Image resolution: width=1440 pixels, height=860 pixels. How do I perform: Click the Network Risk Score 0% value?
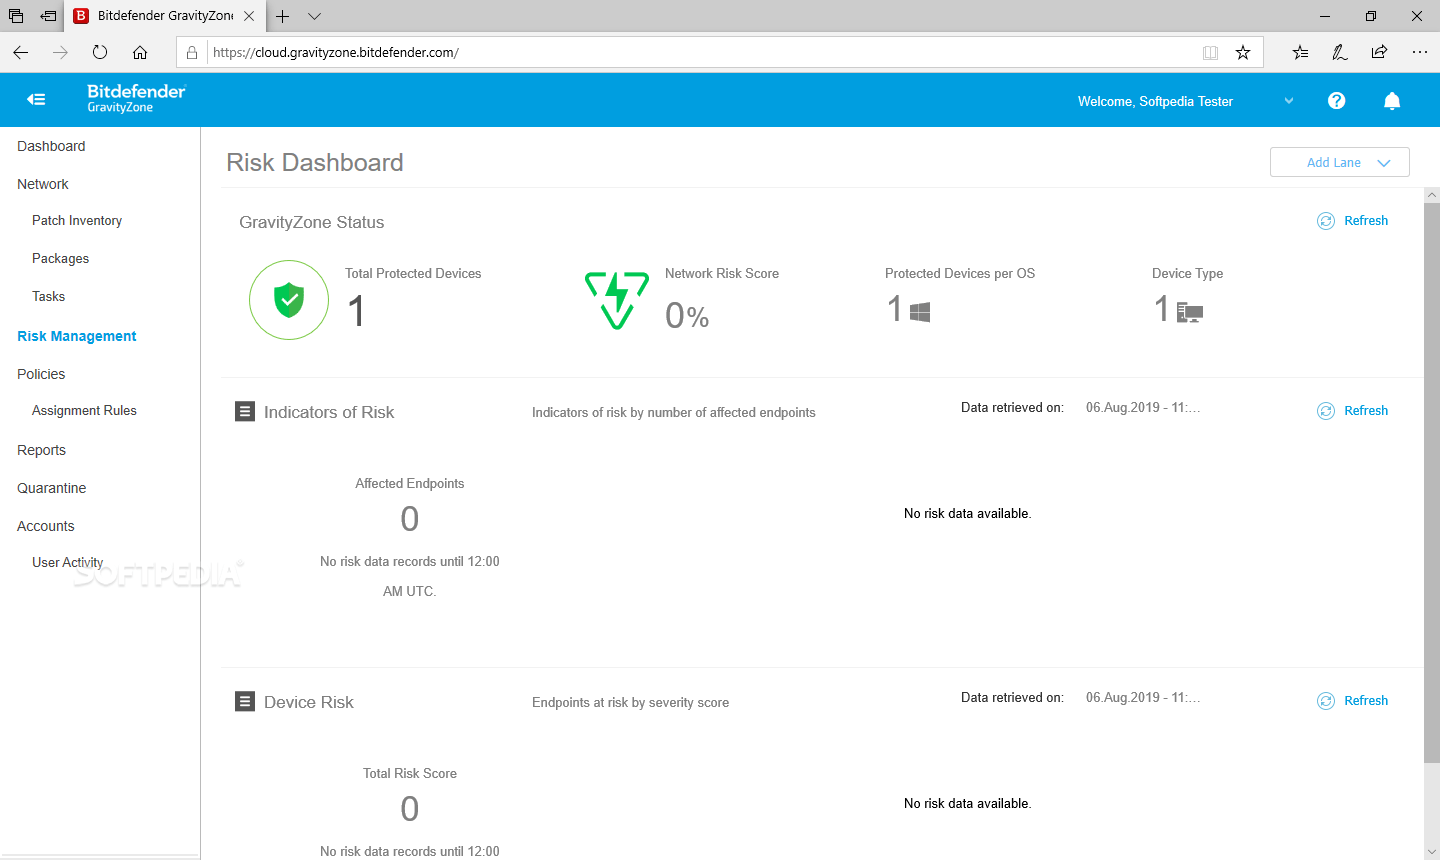(687, 316)
